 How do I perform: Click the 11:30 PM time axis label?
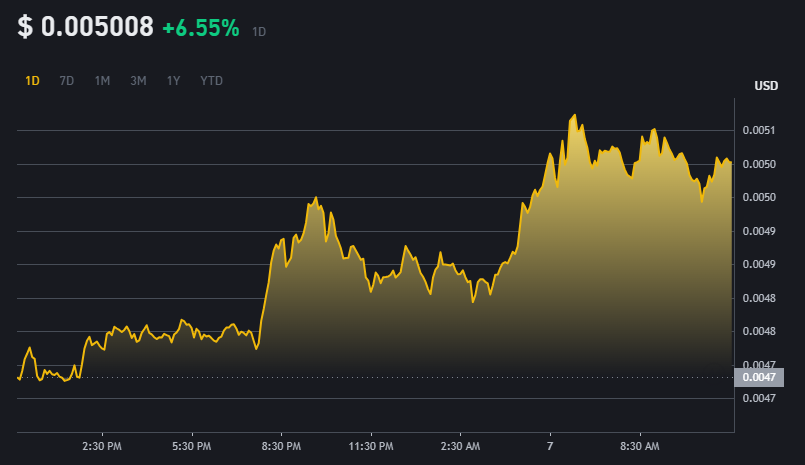(371, 446)
